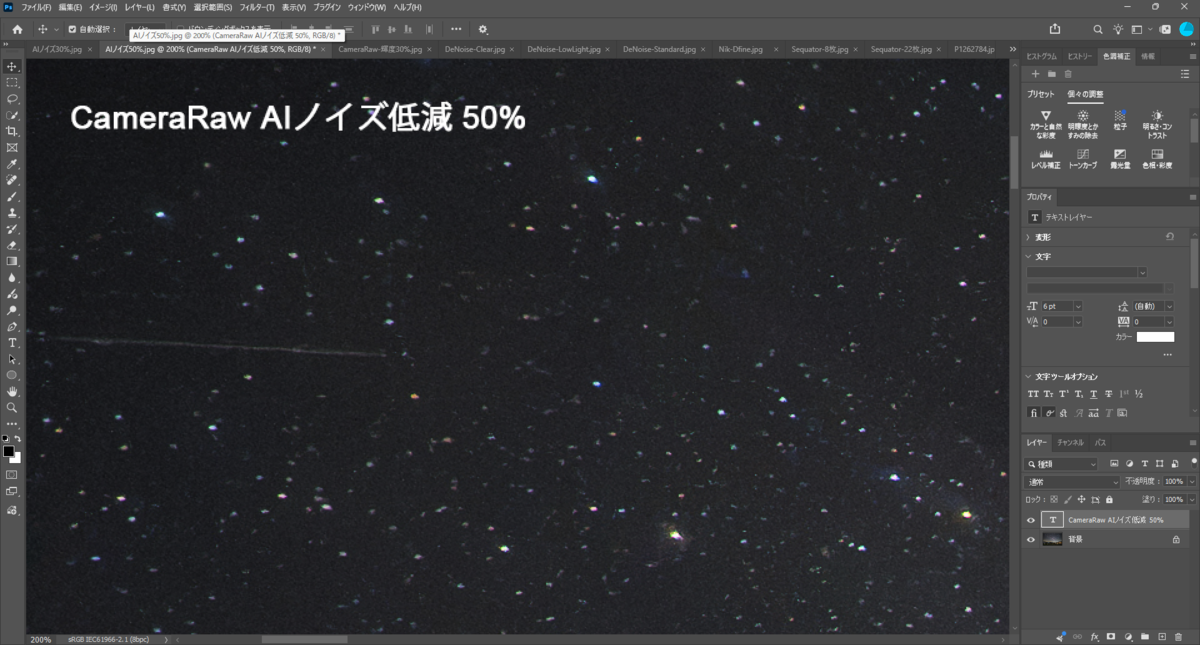The width and height of the screenshot is (1200, 645).
Task: Open the ファイル(F) menu
Action: (x=36, y=7)
